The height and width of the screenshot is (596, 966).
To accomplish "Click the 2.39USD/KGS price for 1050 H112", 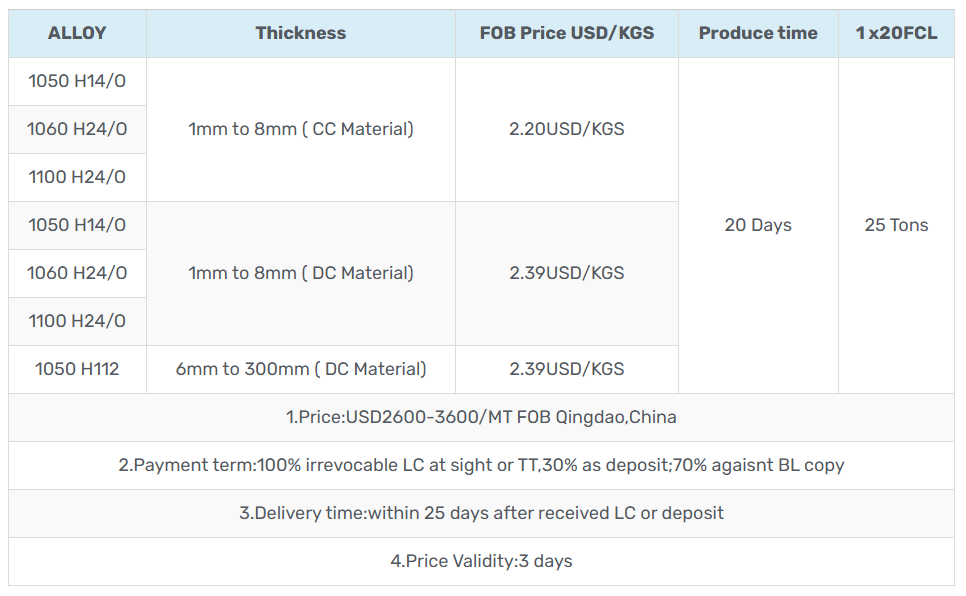I will coord(566,369).
